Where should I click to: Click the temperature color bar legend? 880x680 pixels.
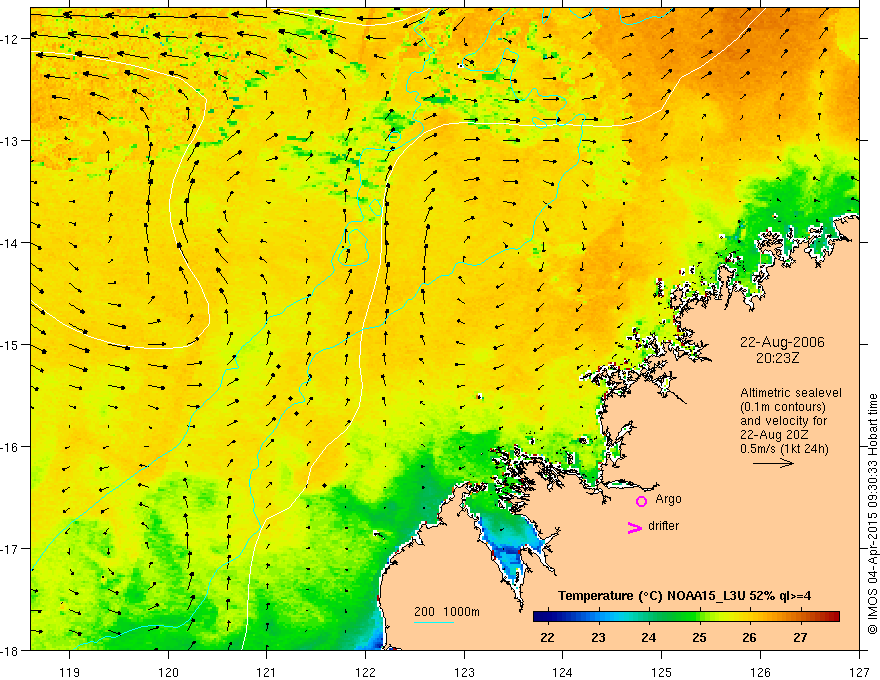[x=686, y=617]
